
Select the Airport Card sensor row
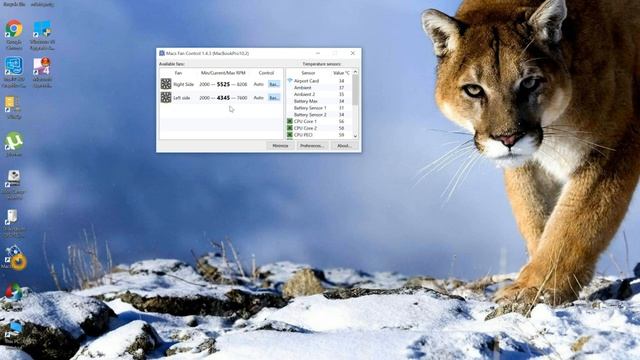319,81
